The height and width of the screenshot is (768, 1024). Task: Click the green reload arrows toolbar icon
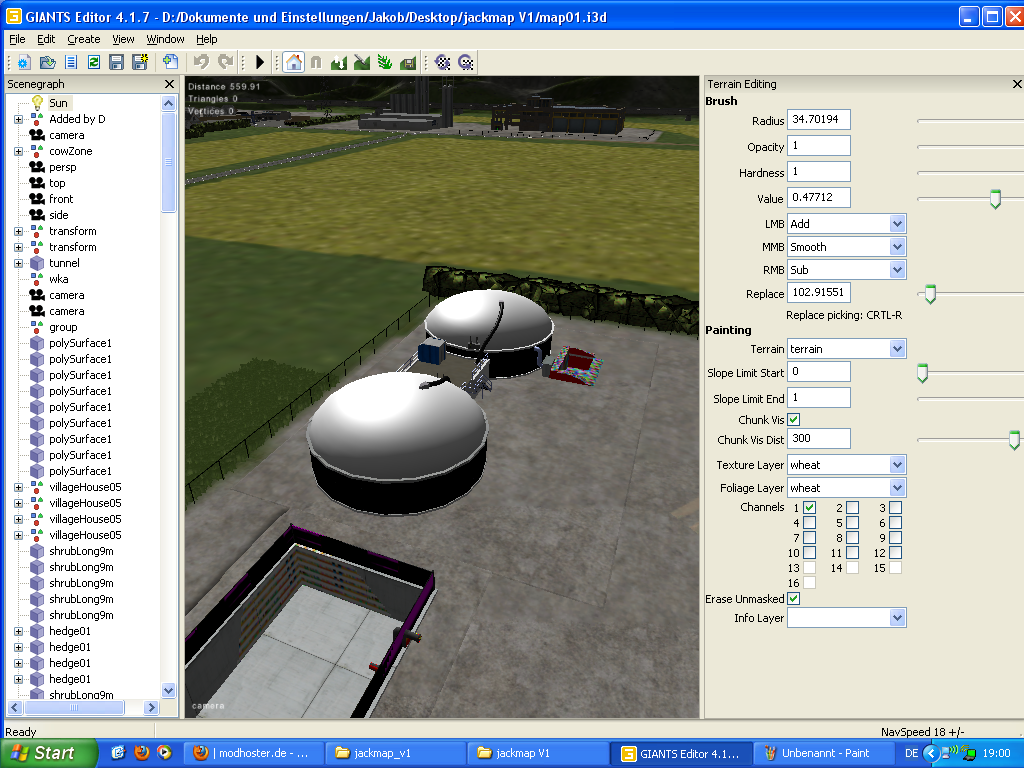(93, 63)
